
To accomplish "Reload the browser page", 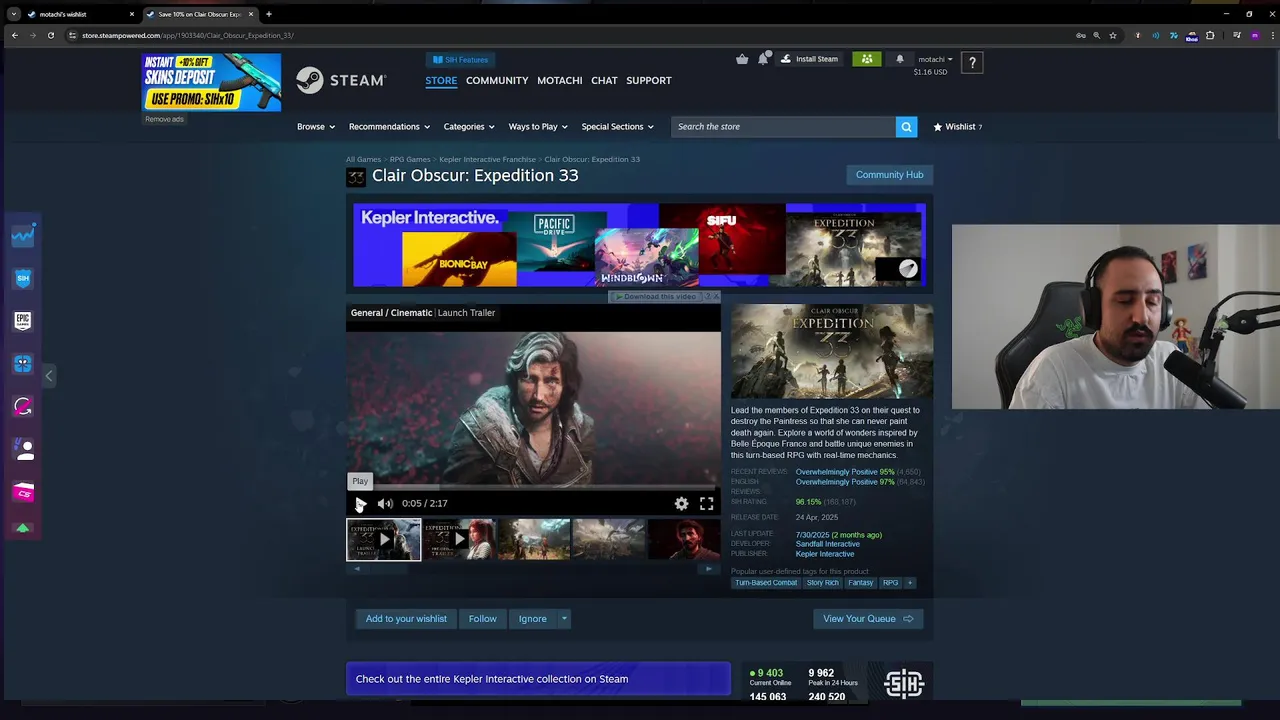I will [51, 35].
